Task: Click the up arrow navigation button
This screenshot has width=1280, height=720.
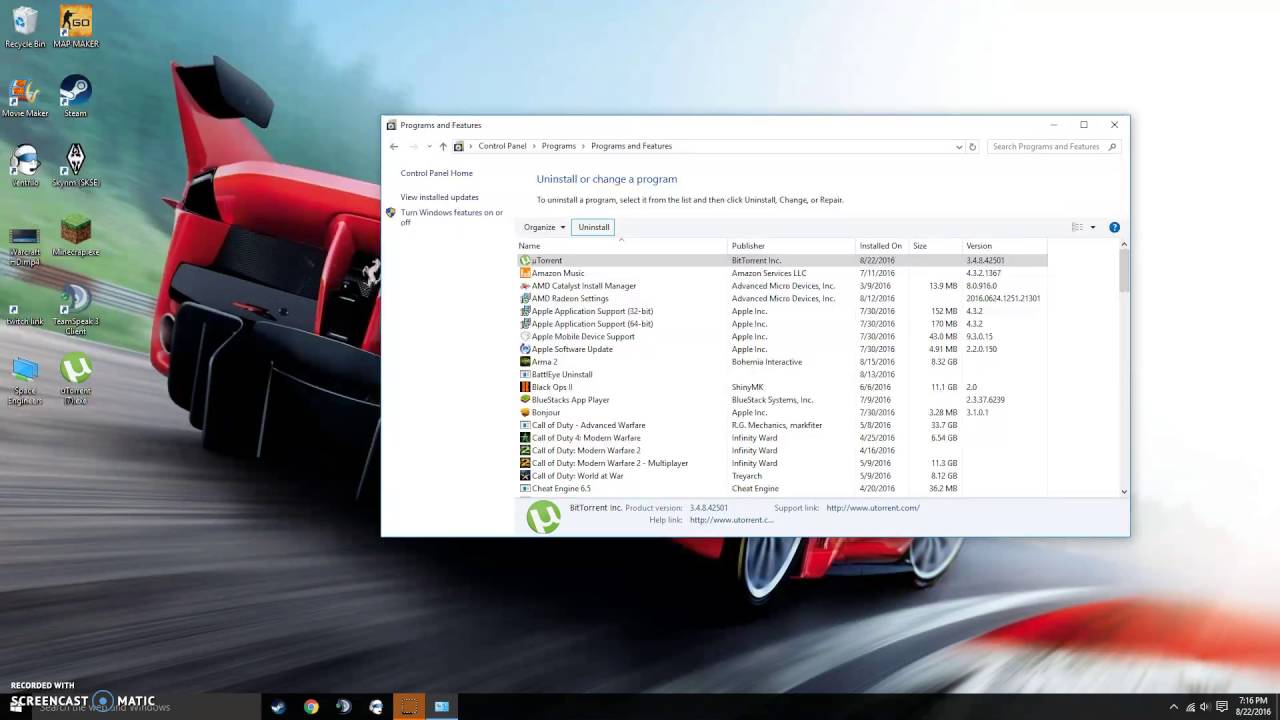Action: point(443,146)
